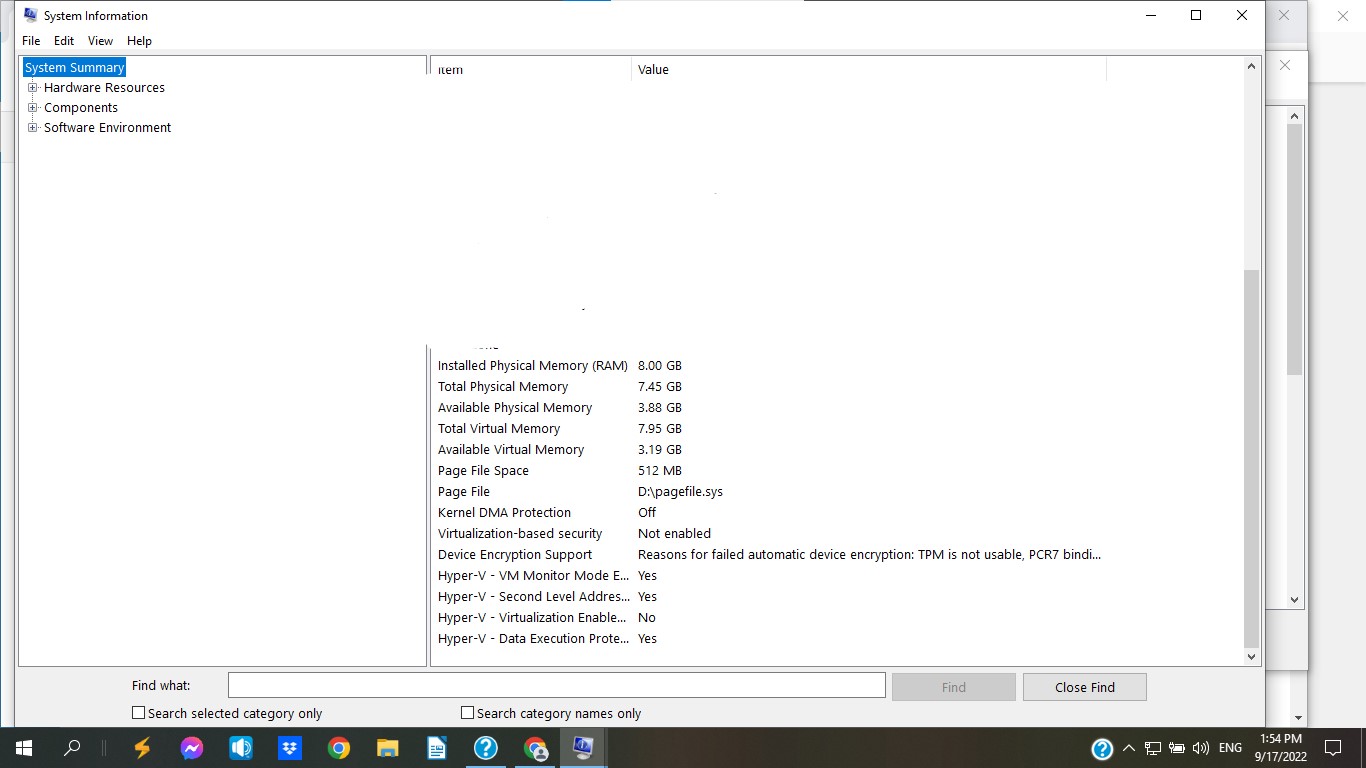The image size is (1366, 768).
Task: Click the scroll-down arrow of the value pane
Action: (1251, 656)
